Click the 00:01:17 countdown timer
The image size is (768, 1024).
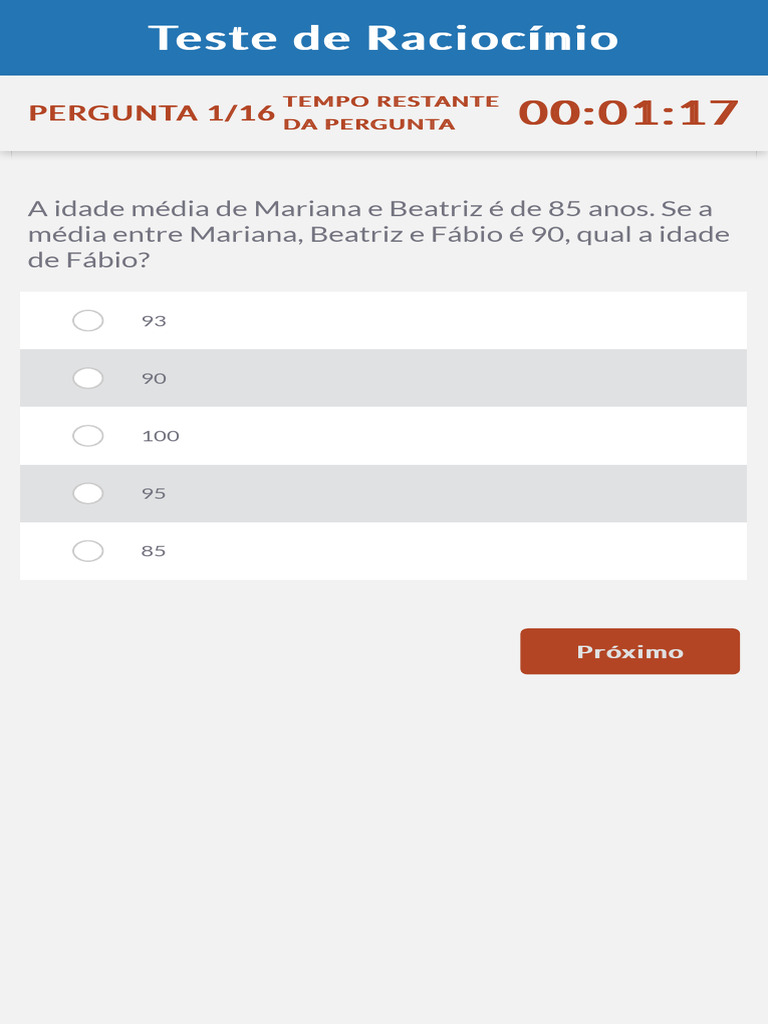[628, 112]
